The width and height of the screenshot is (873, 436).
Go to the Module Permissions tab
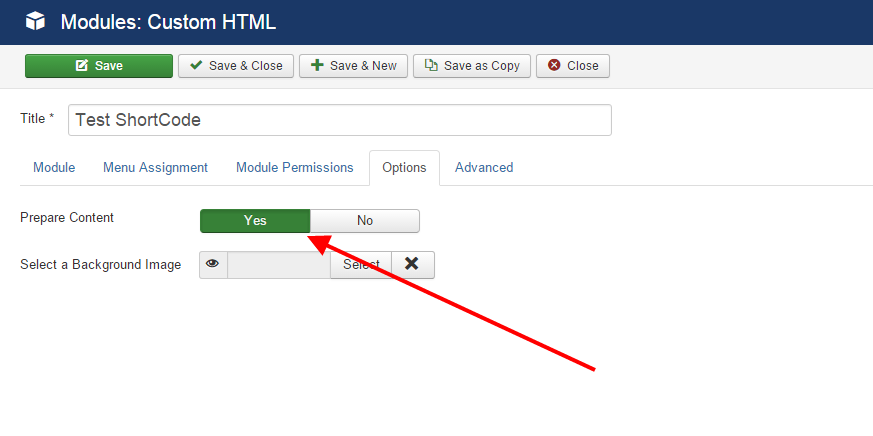(295, 168)
